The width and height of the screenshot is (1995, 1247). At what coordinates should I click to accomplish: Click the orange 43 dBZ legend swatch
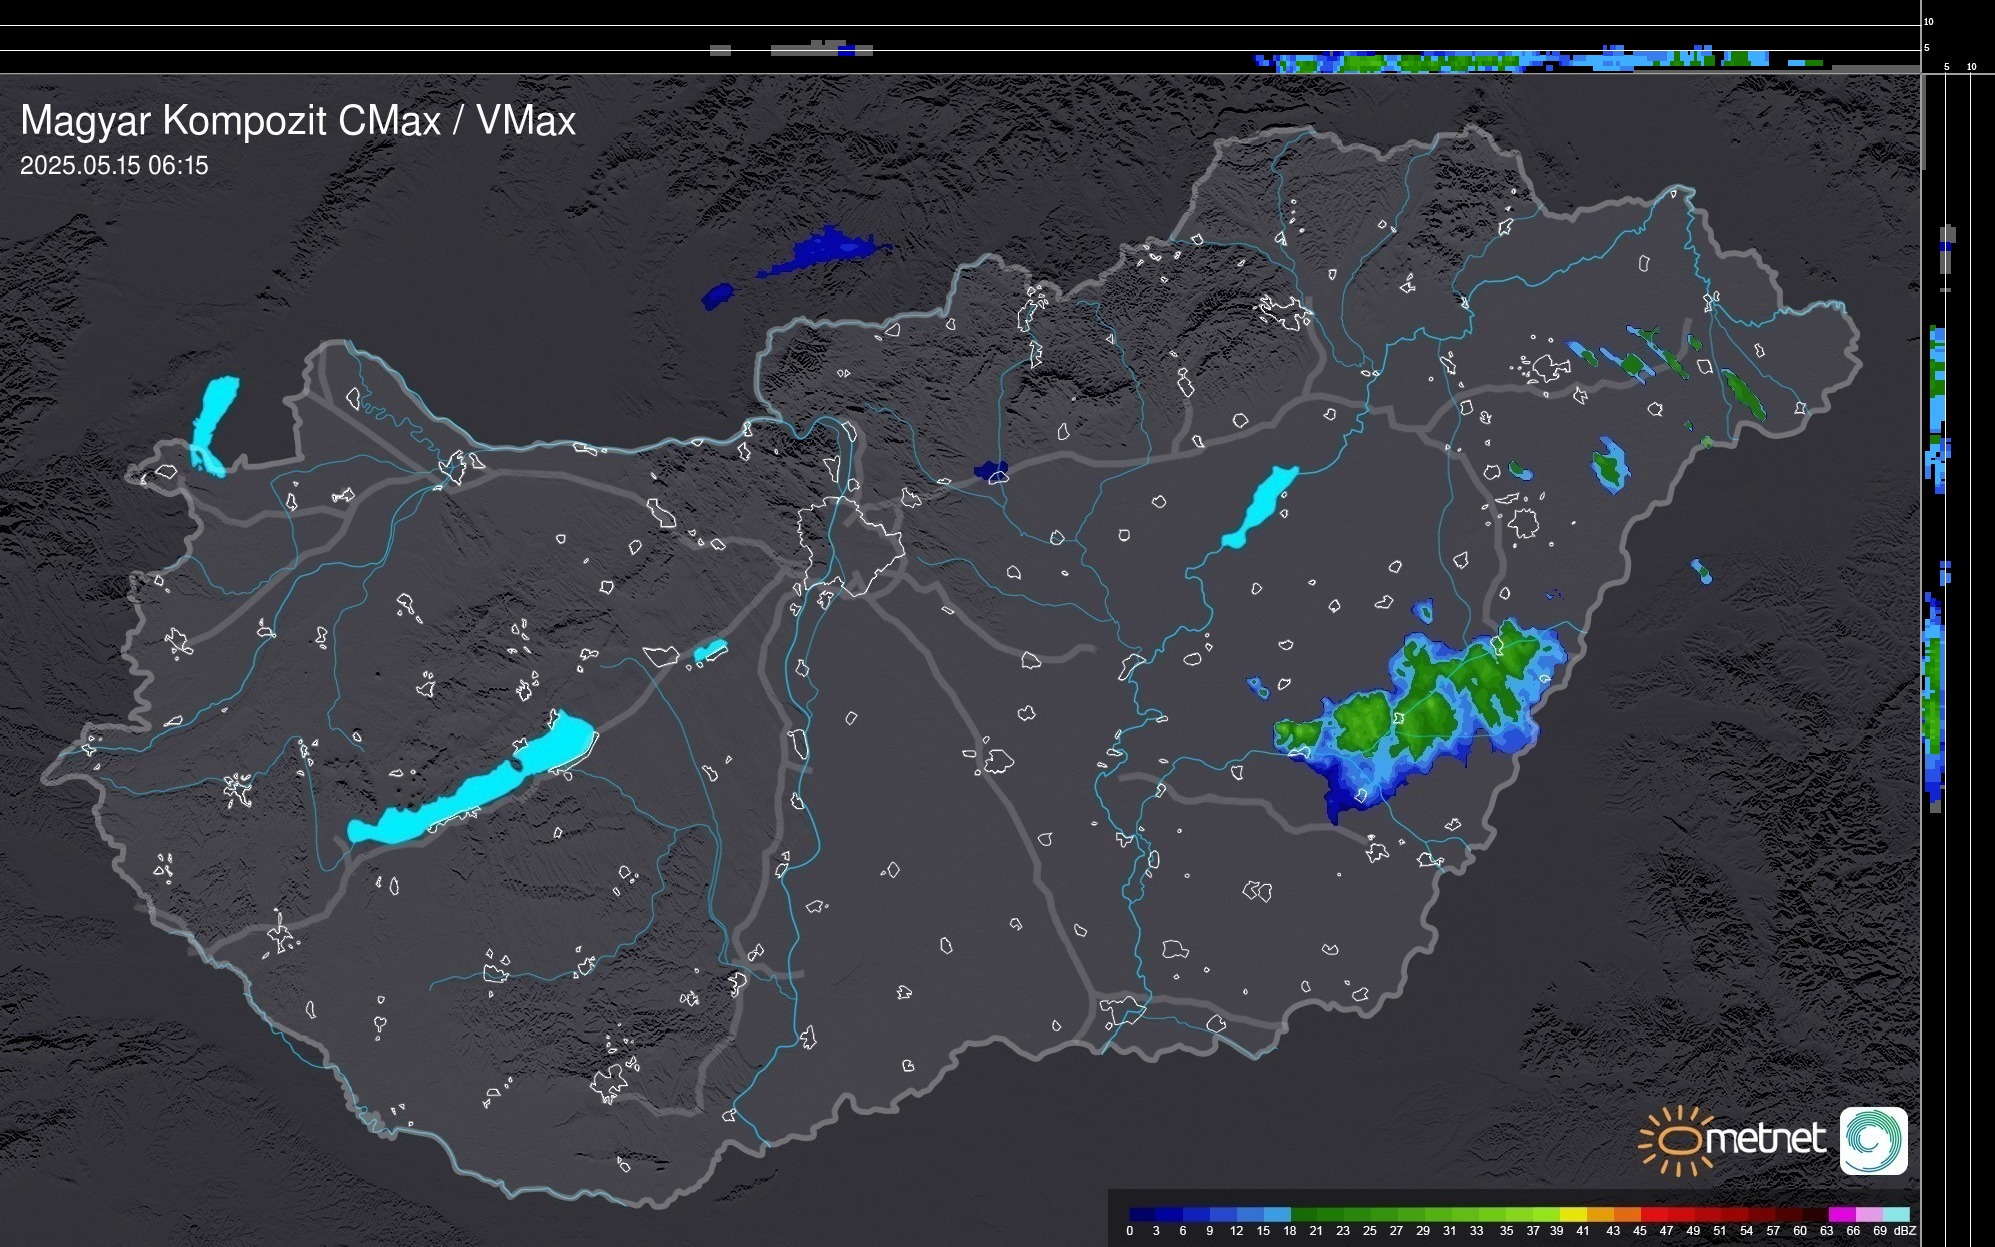1626,1214
